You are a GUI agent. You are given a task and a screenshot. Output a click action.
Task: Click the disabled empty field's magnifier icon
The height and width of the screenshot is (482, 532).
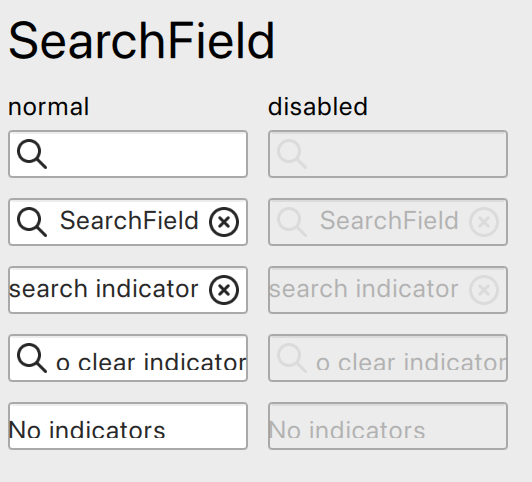tap(292, 154)
